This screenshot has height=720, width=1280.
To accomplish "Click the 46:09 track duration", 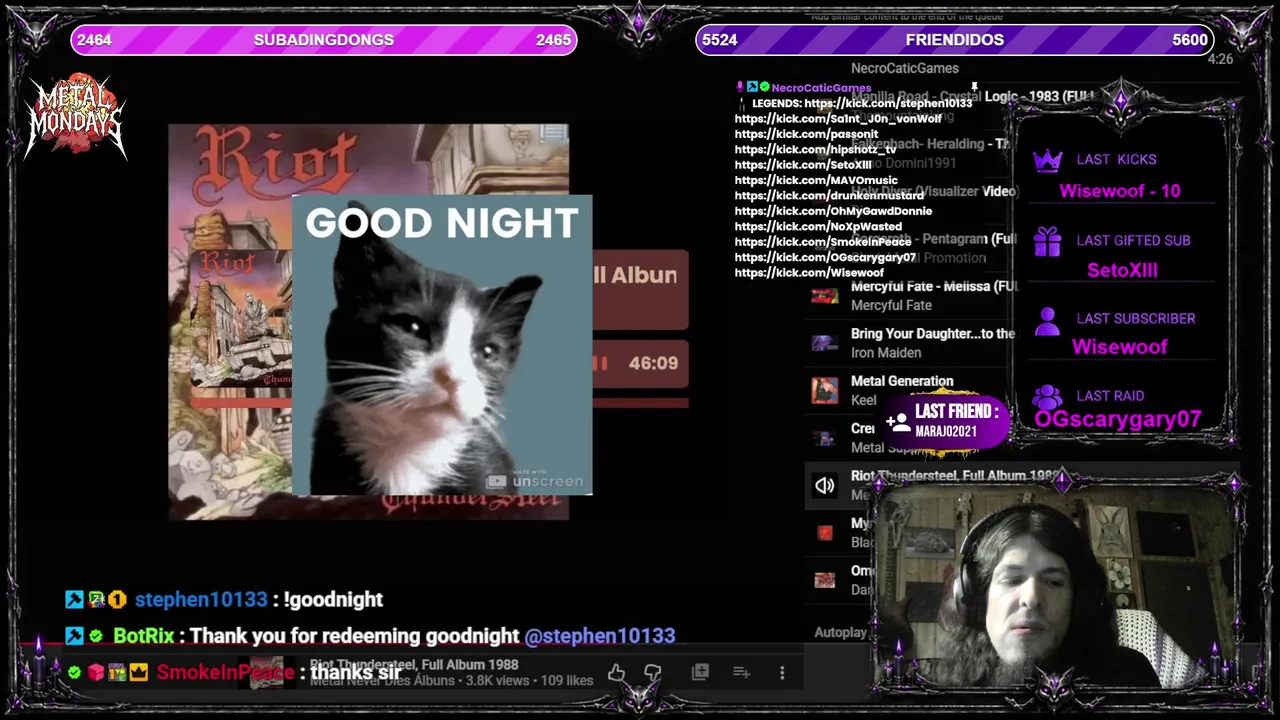I will [653, 363].
